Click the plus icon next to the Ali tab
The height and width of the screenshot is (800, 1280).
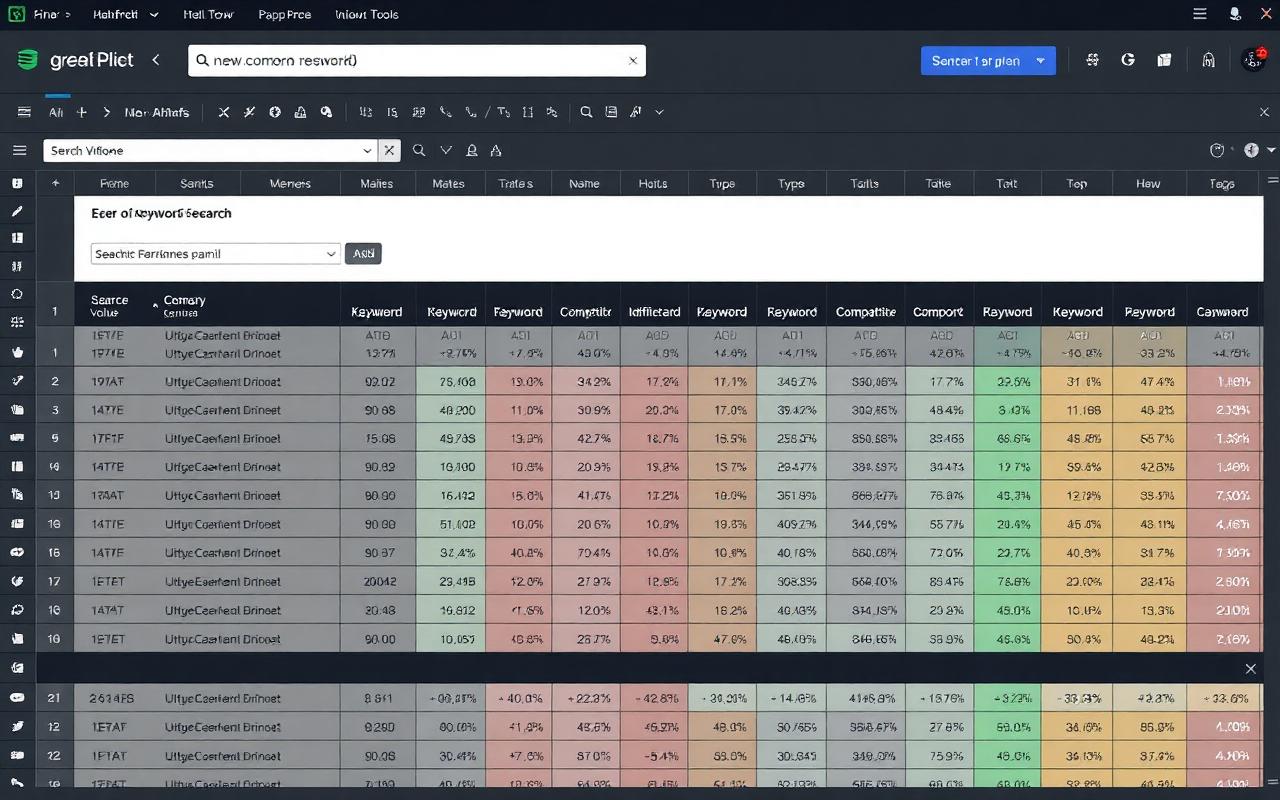pyautogui.click(x=82, y=113)
